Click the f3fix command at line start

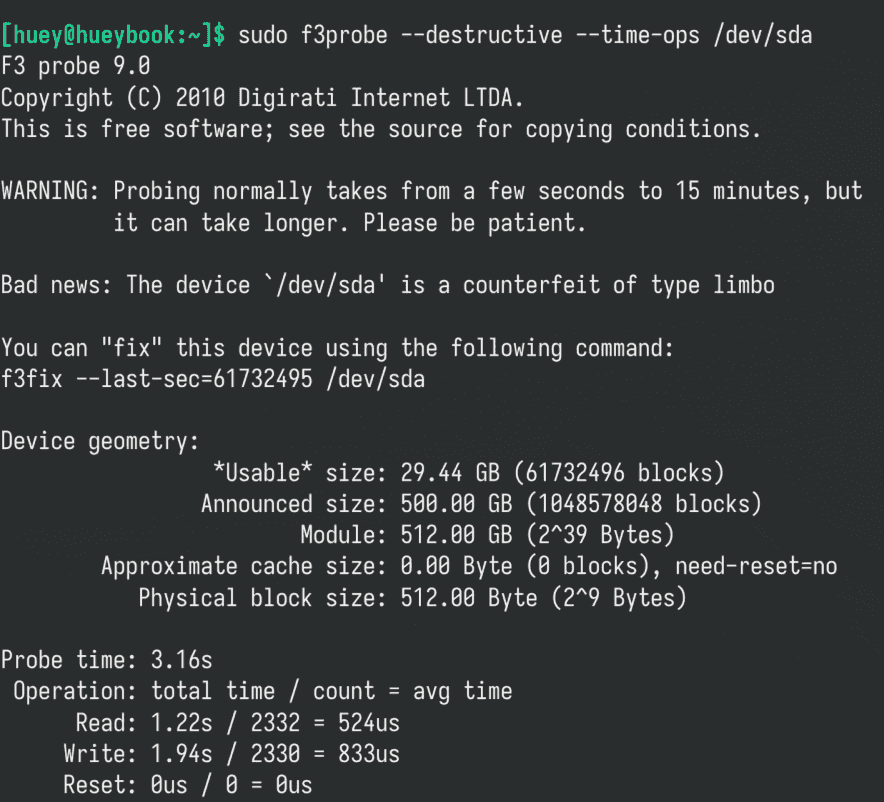(32, 379)
